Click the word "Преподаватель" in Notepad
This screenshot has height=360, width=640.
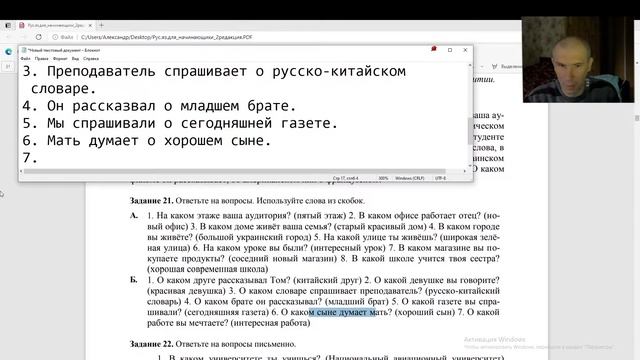click(x=101, y=71)
